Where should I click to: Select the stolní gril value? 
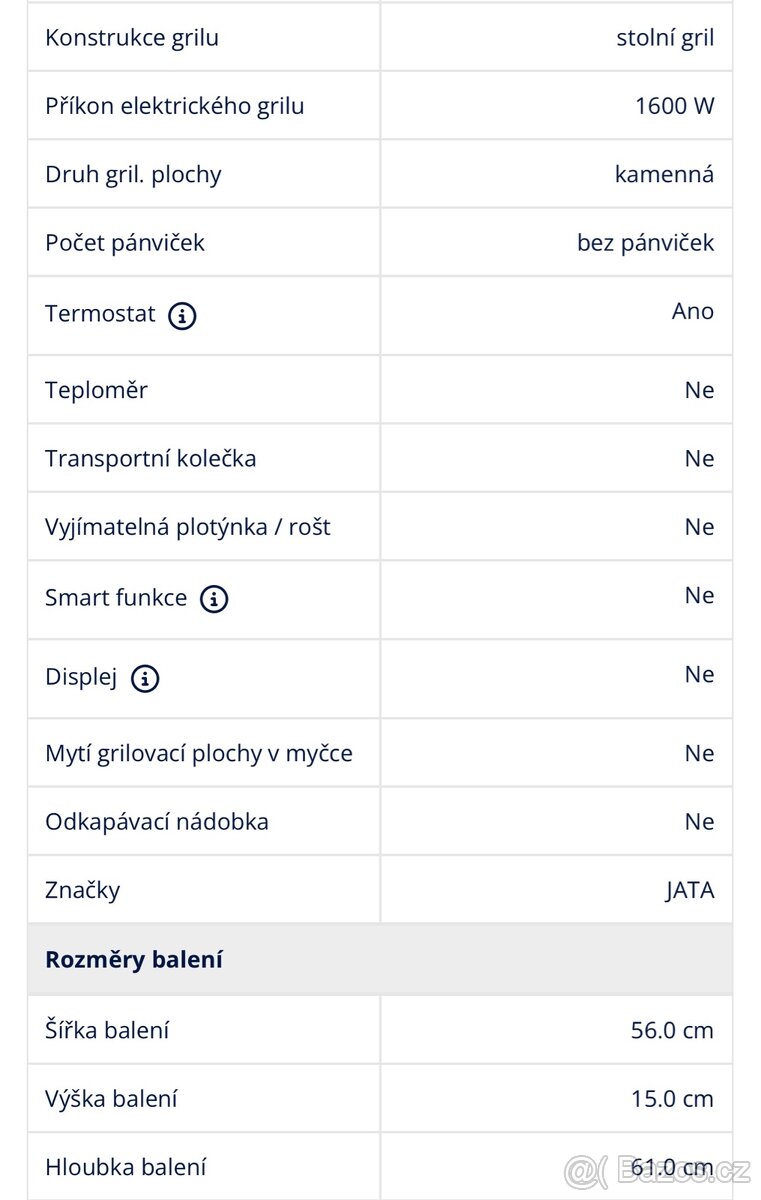click(x=664, y=36)
